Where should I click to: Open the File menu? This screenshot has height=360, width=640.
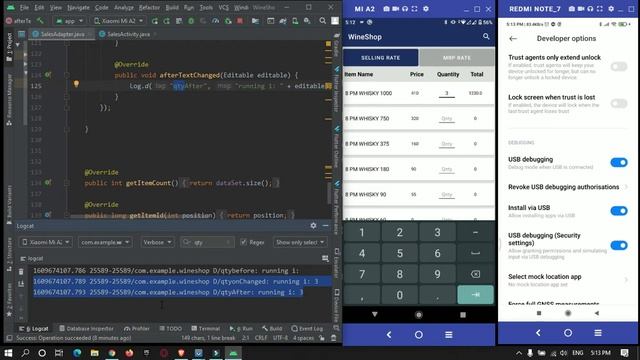[x=24, y=7]
